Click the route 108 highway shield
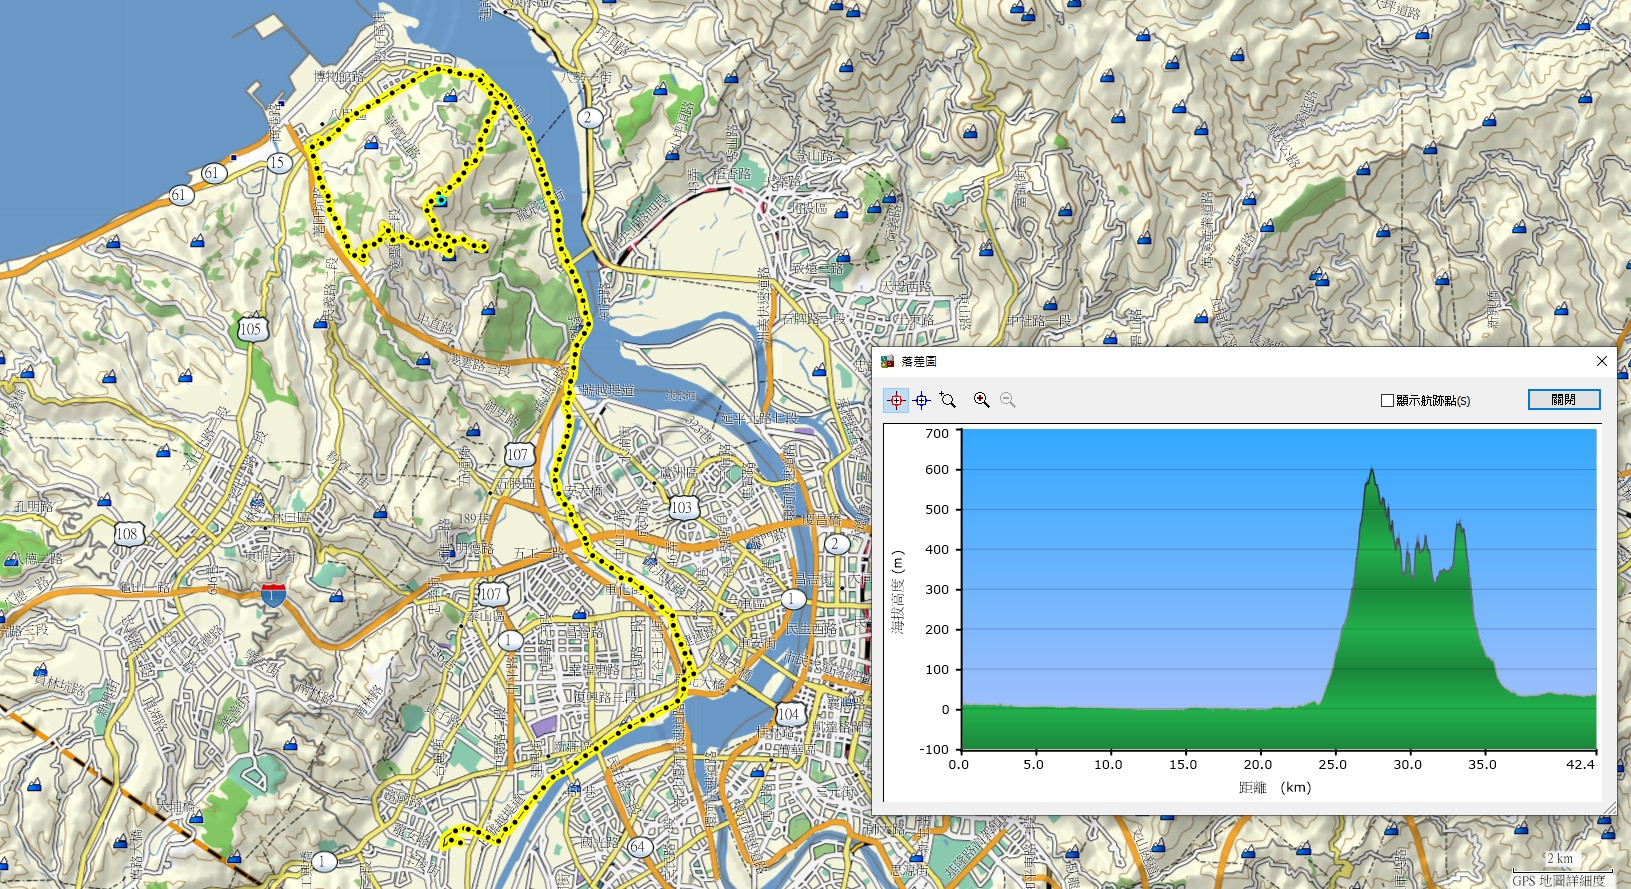1631x889 pixels. pyautogui.click(x=127, y=533)
